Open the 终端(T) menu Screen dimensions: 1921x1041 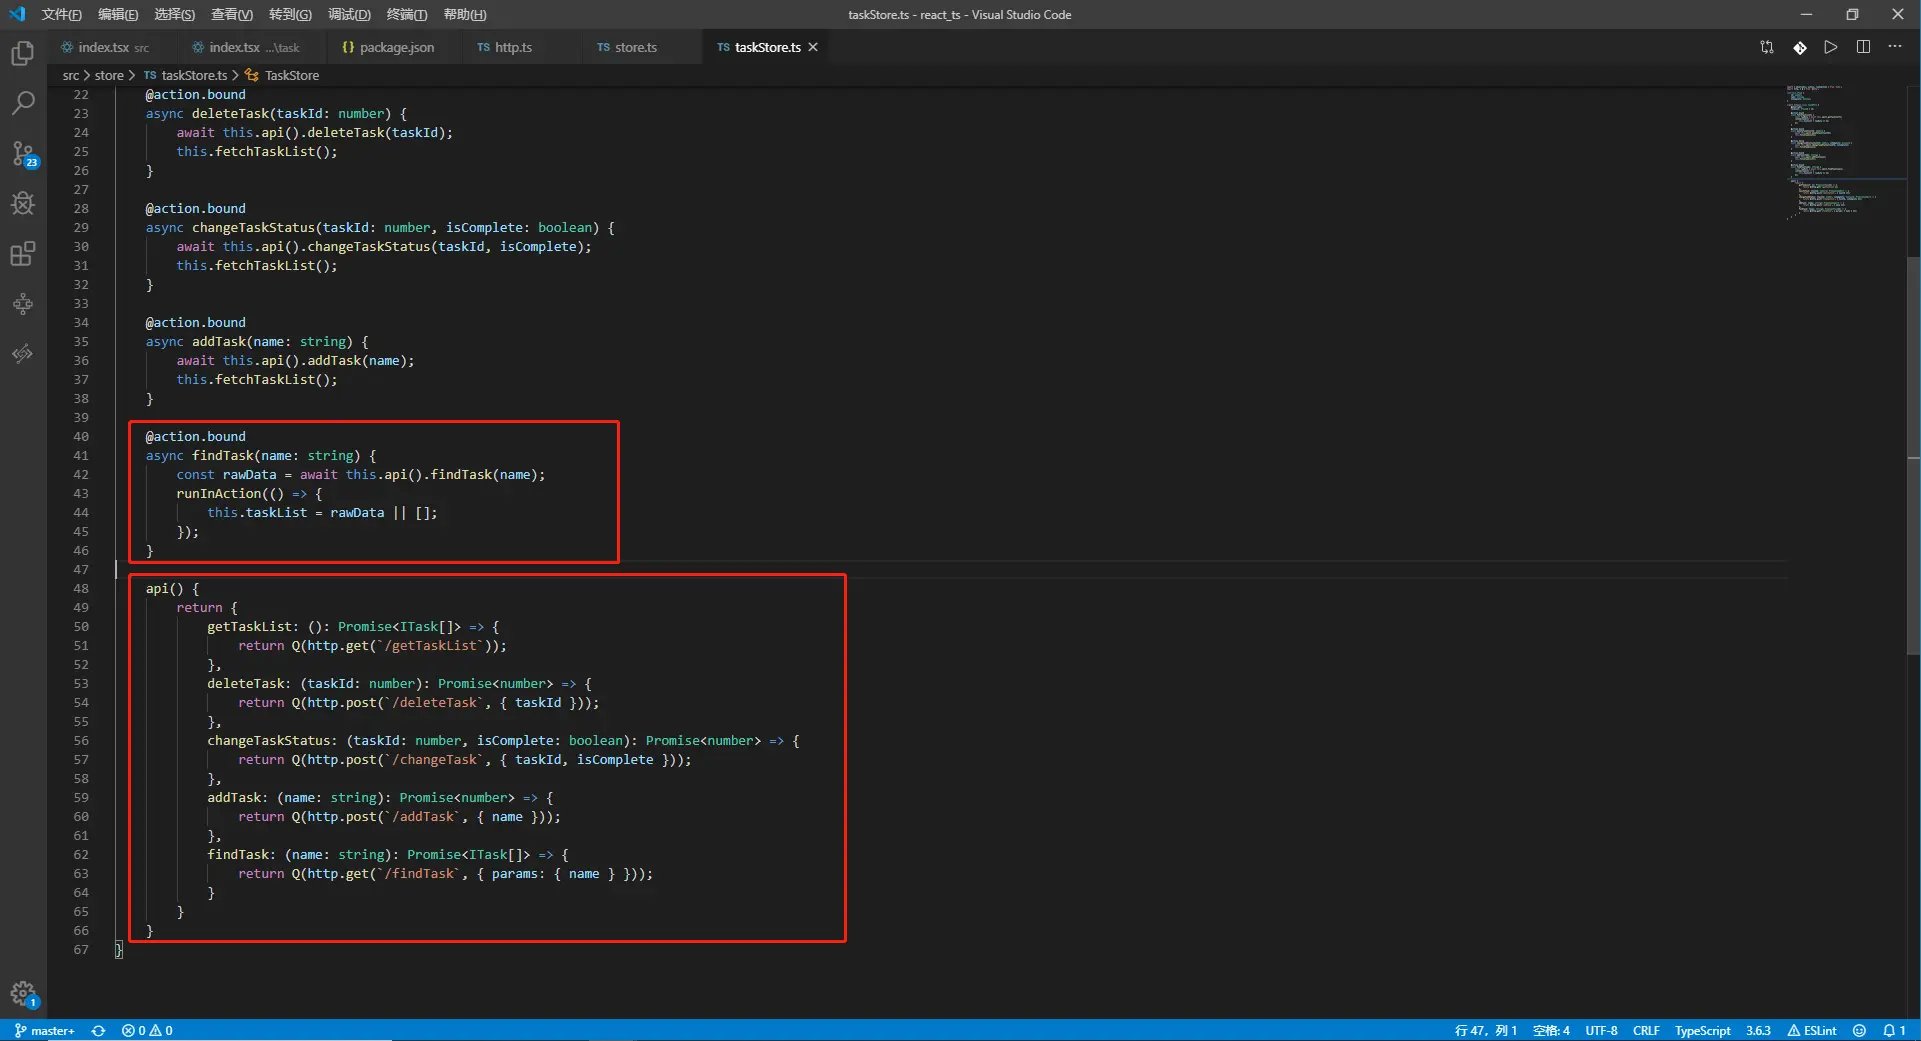coord(406,14)
